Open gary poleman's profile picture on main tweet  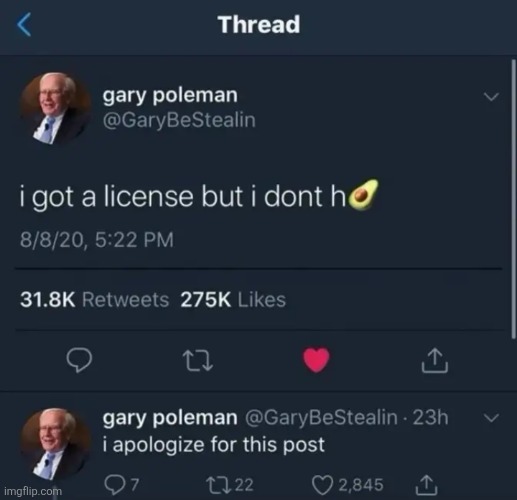pyautogui.click(x=55, y=109)
